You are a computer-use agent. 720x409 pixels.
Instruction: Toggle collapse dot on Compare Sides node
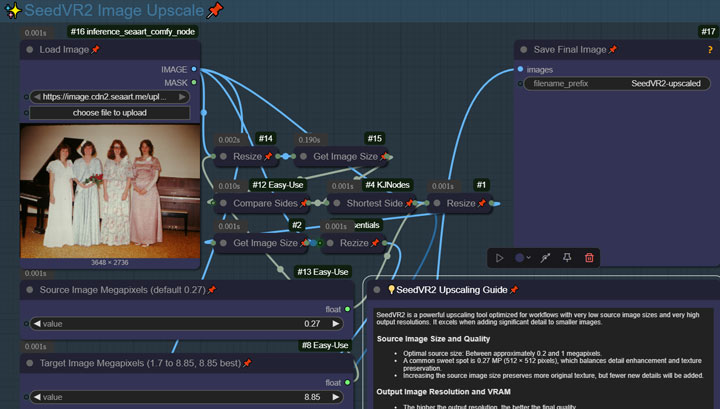(223, 203)
